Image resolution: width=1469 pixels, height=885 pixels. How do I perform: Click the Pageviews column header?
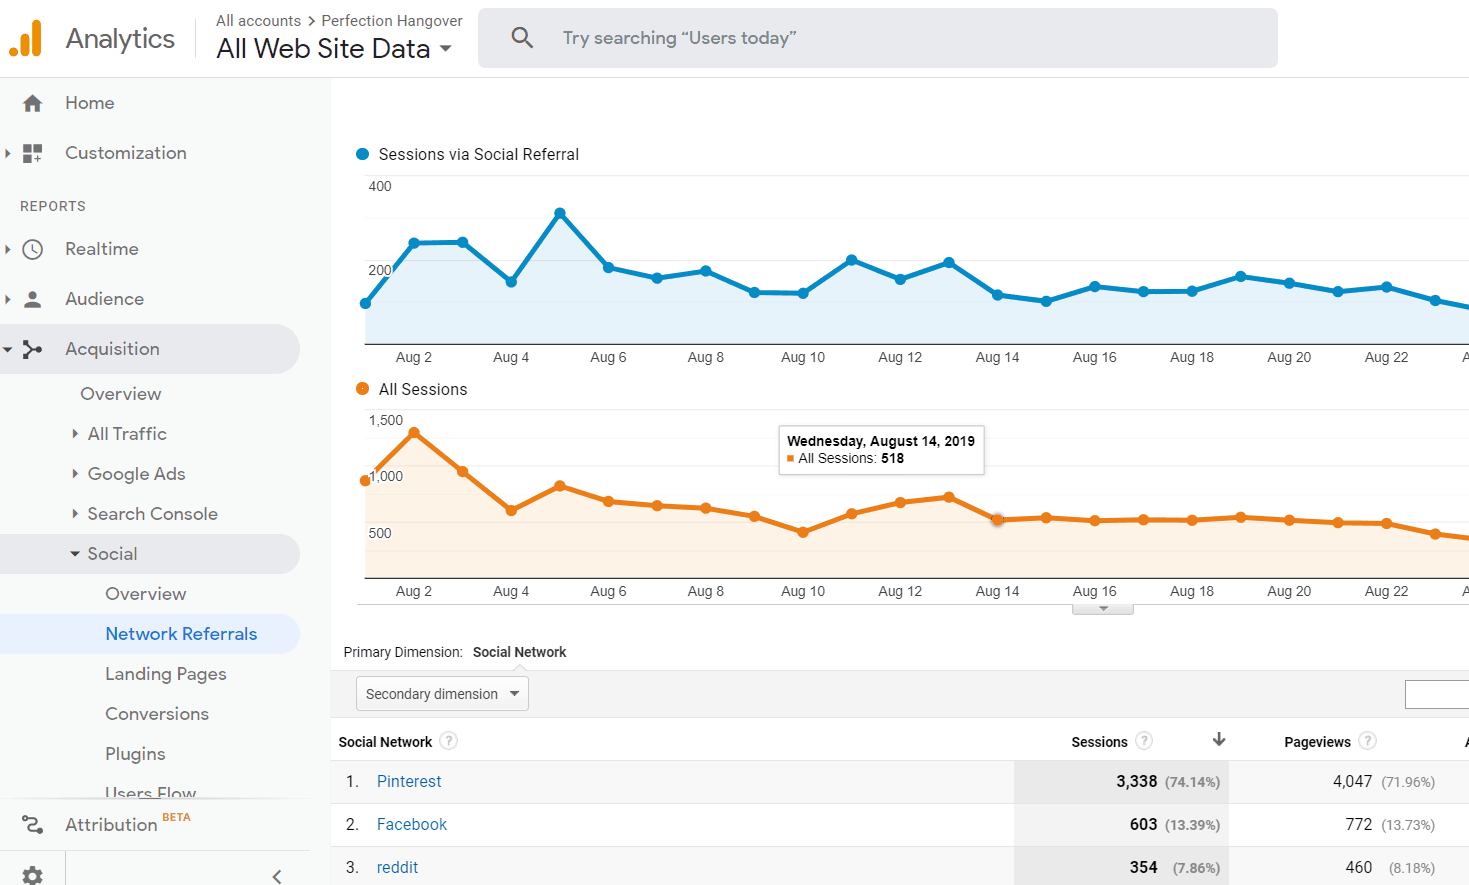pyautogui.click(x=1317, y=742)
